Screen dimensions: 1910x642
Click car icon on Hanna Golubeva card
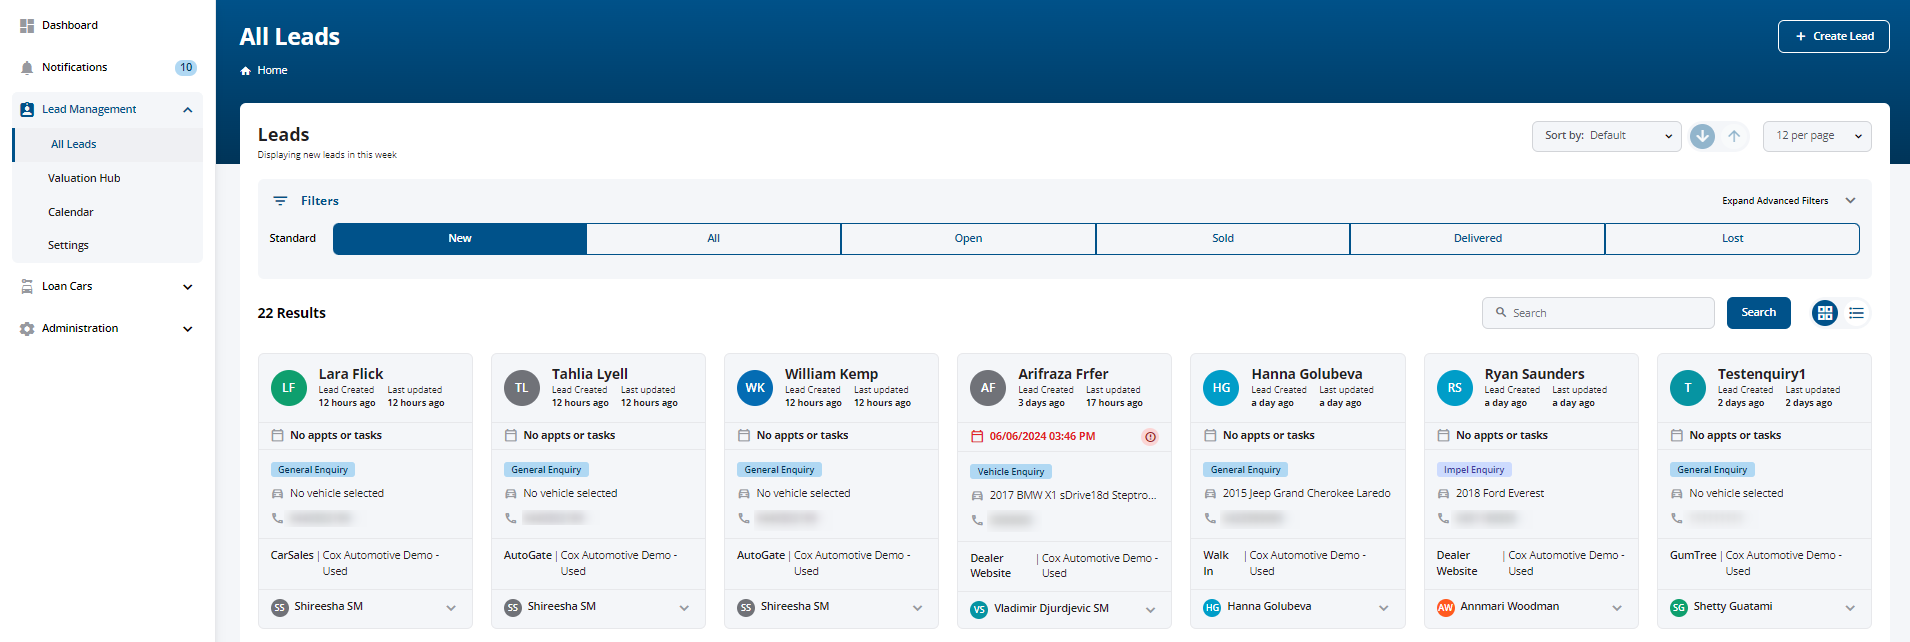tap(1210, 494)
